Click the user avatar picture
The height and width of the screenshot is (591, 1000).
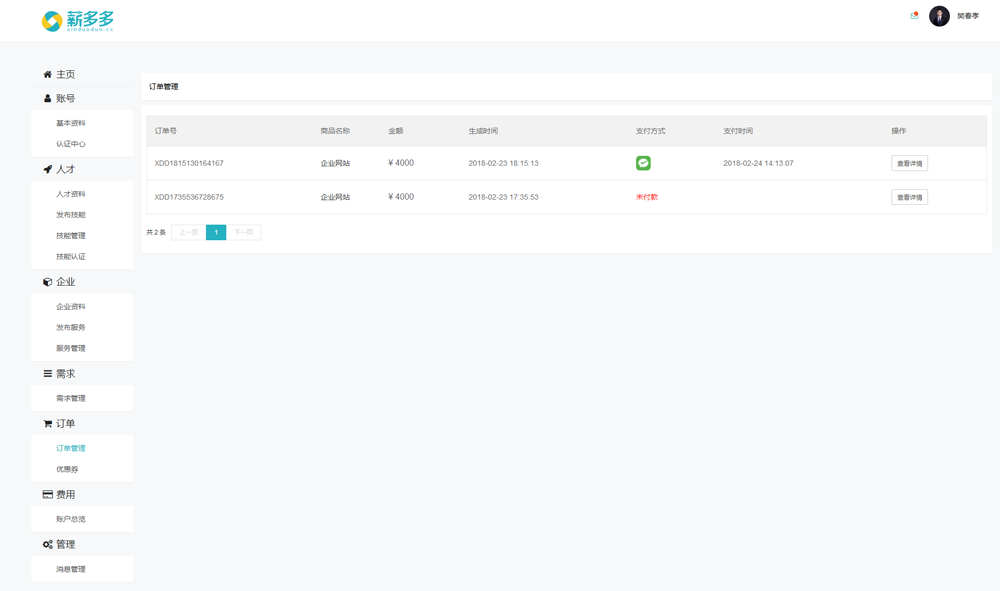pos(939,16)
